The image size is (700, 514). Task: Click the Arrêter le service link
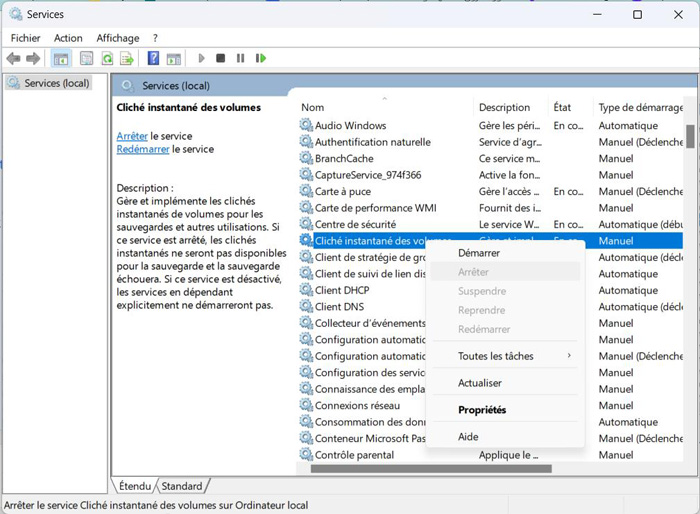[x=132, y=136]
